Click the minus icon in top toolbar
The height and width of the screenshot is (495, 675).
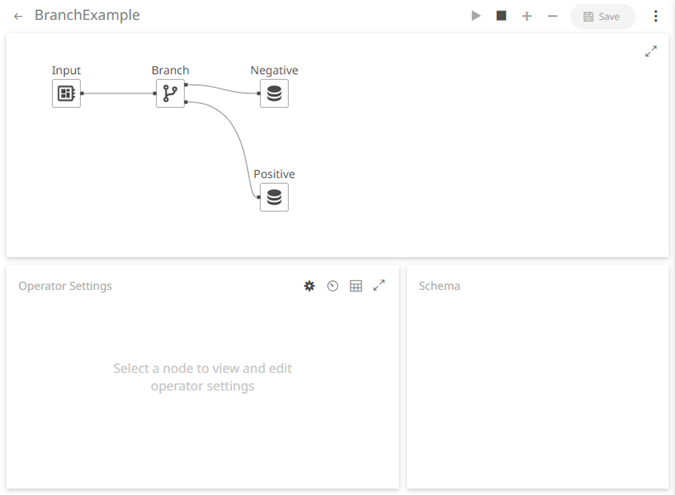[552, 16]
